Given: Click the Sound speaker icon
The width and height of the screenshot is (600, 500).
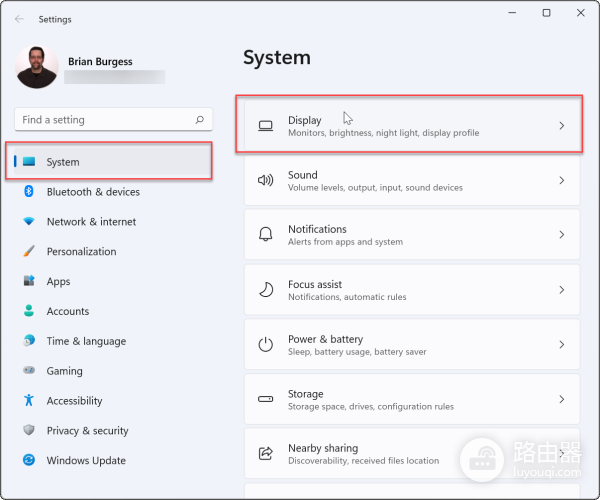Looking at the screenshot, I should point(265,181).
